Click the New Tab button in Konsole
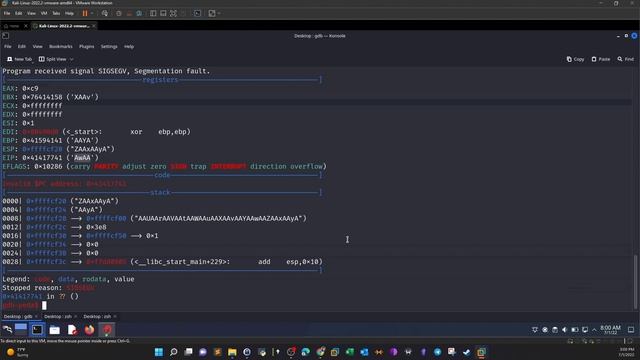 click(19, 59)
